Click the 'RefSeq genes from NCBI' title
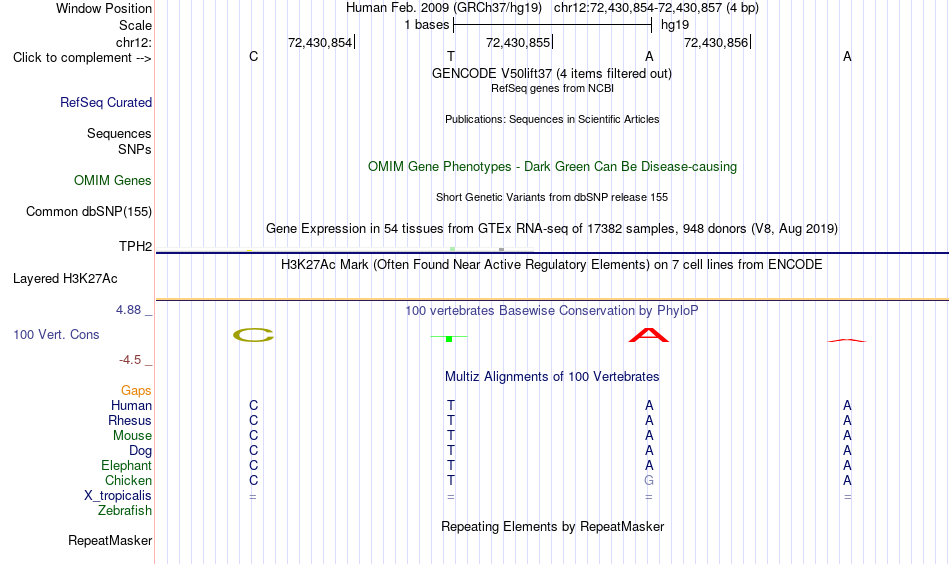Screen dimensions: 950x564 (x=553, y=88)
